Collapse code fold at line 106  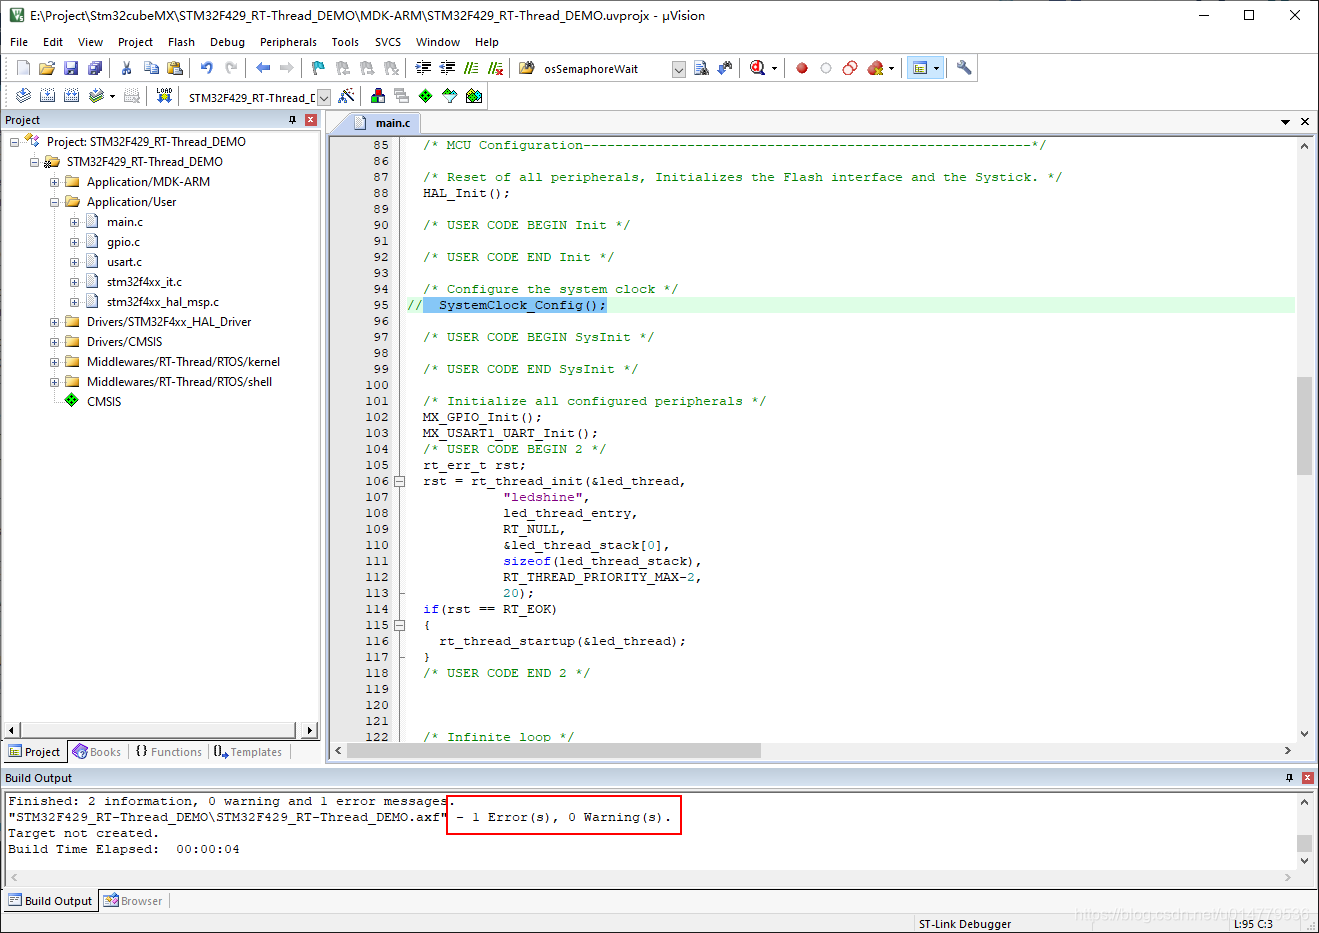coord(399,481)
